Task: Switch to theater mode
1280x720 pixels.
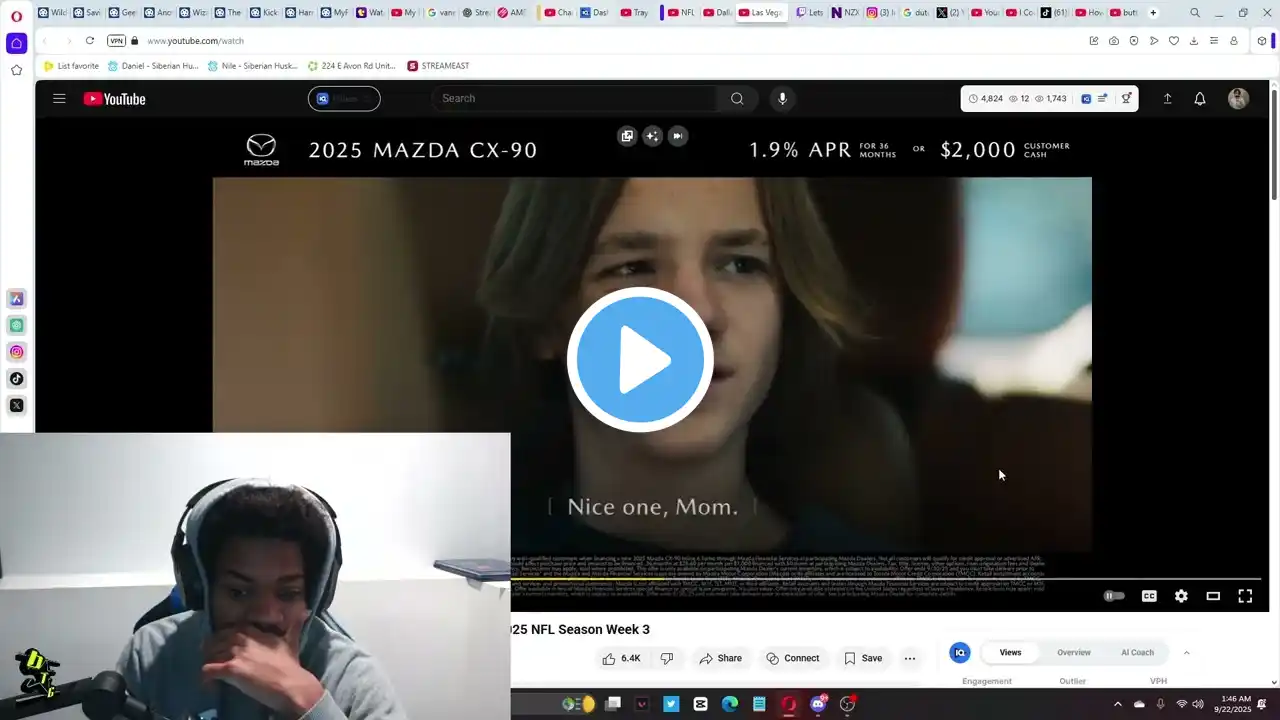Action: [1213, 596]
